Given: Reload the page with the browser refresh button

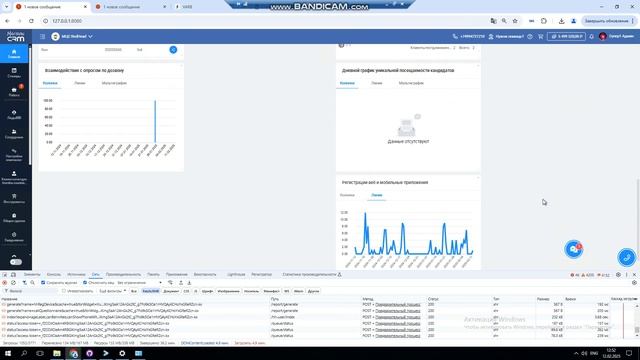Looking at the screenshot, I should coord(31,21).
